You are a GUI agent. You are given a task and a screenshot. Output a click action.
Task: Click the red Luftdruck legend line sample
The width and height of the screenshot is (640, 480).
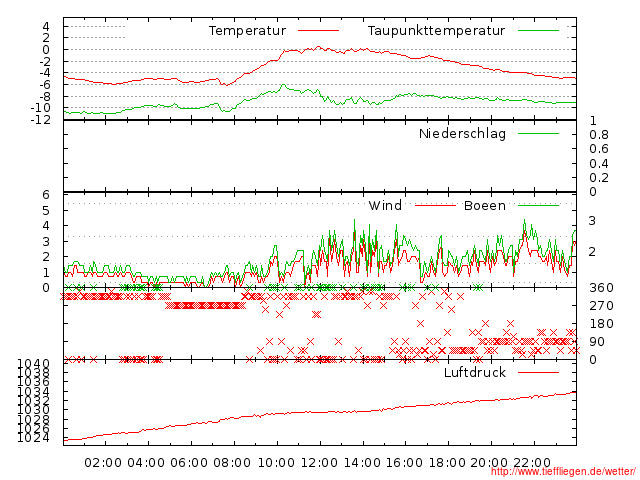[x=538, y=373]
